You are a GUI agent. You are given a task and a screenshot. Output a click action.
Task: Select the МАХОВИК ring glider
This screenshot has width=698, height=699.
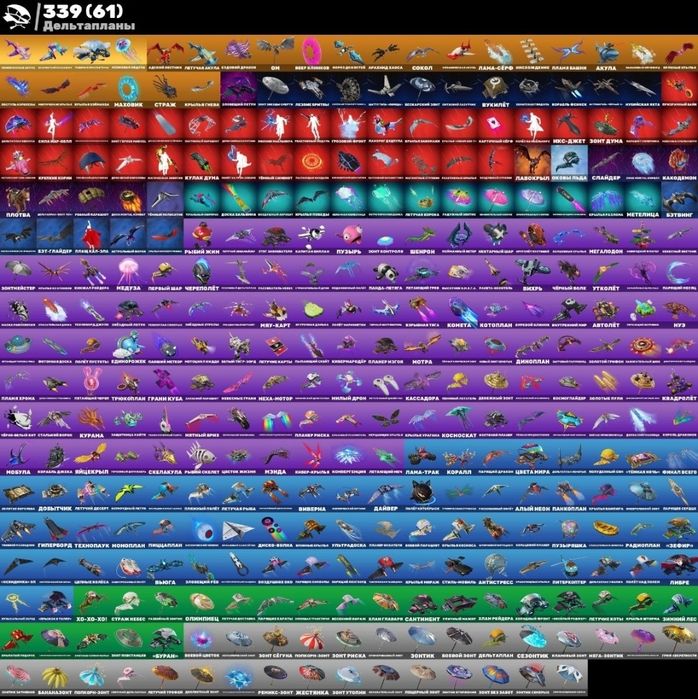pos(128,90)
